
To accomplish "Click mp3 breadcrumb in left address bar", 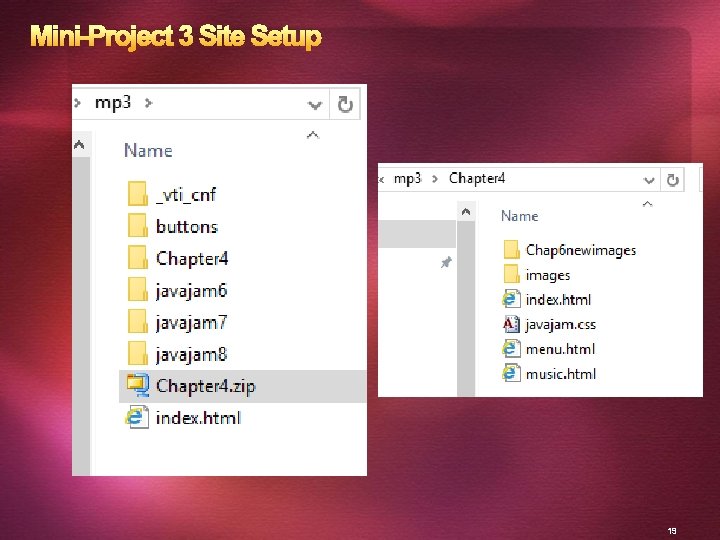I will pyautogui.click(x=113, y=103).
